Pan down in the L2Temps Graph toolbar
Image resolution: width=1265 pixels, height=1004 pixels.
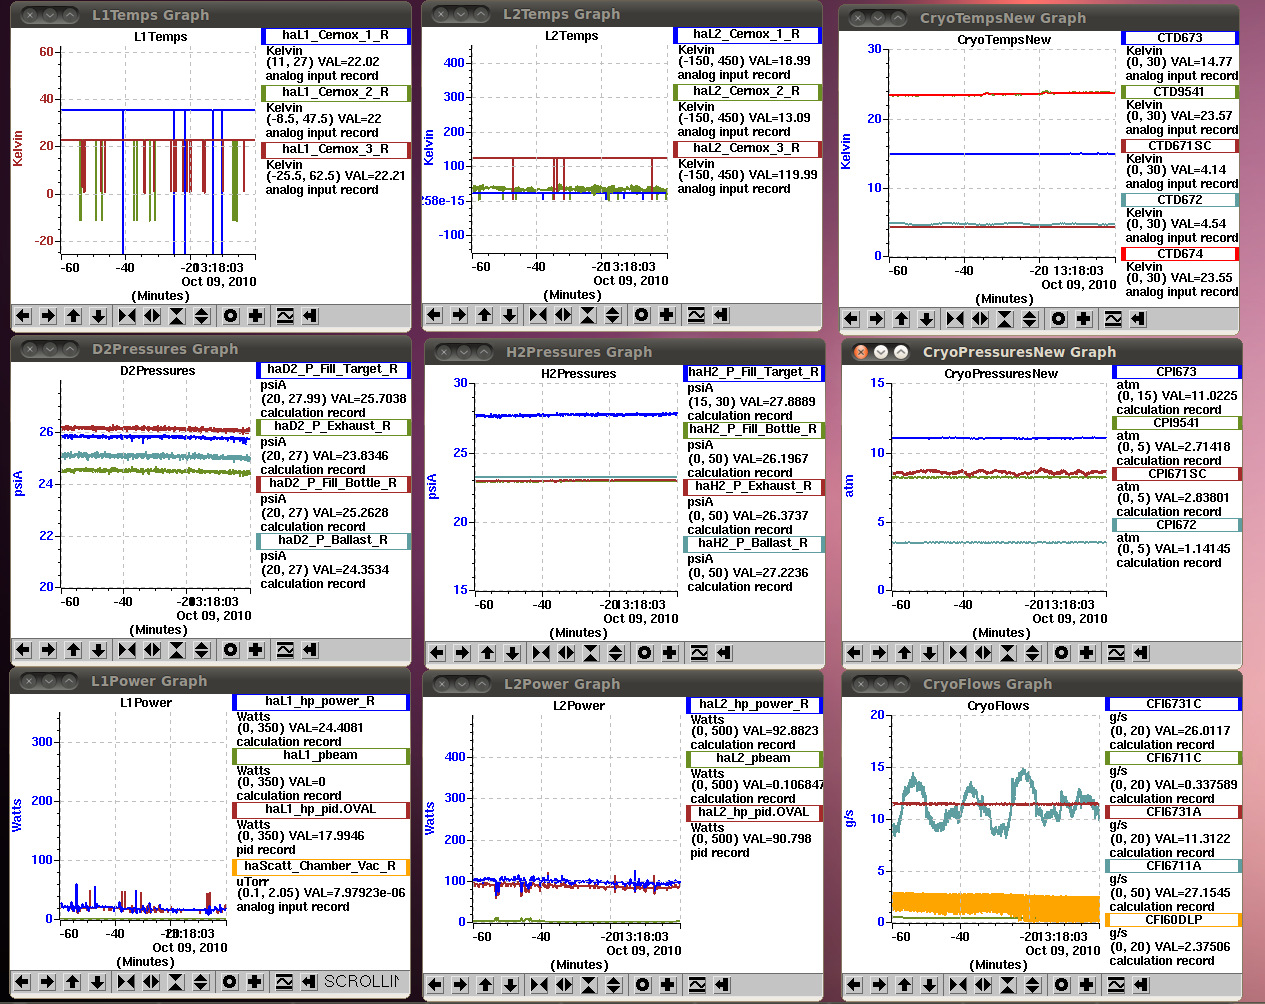tap(509, 315)
